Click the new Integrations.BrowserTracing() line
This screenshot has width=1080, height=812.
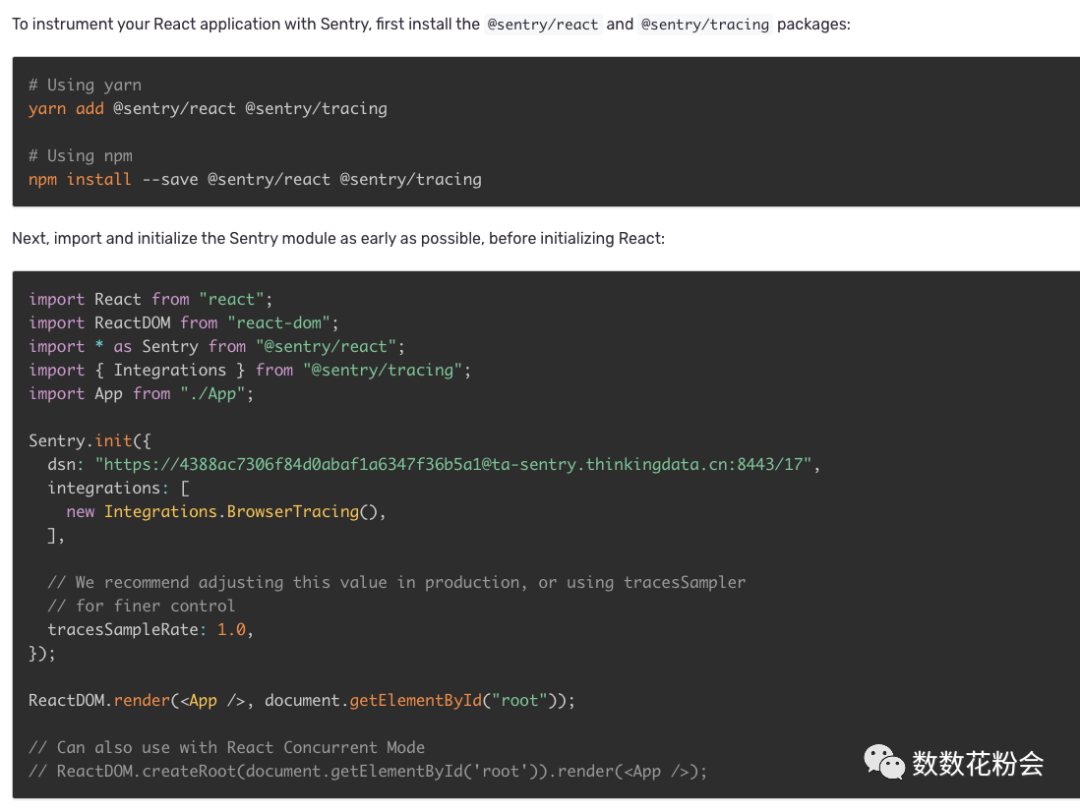[226, 512]
